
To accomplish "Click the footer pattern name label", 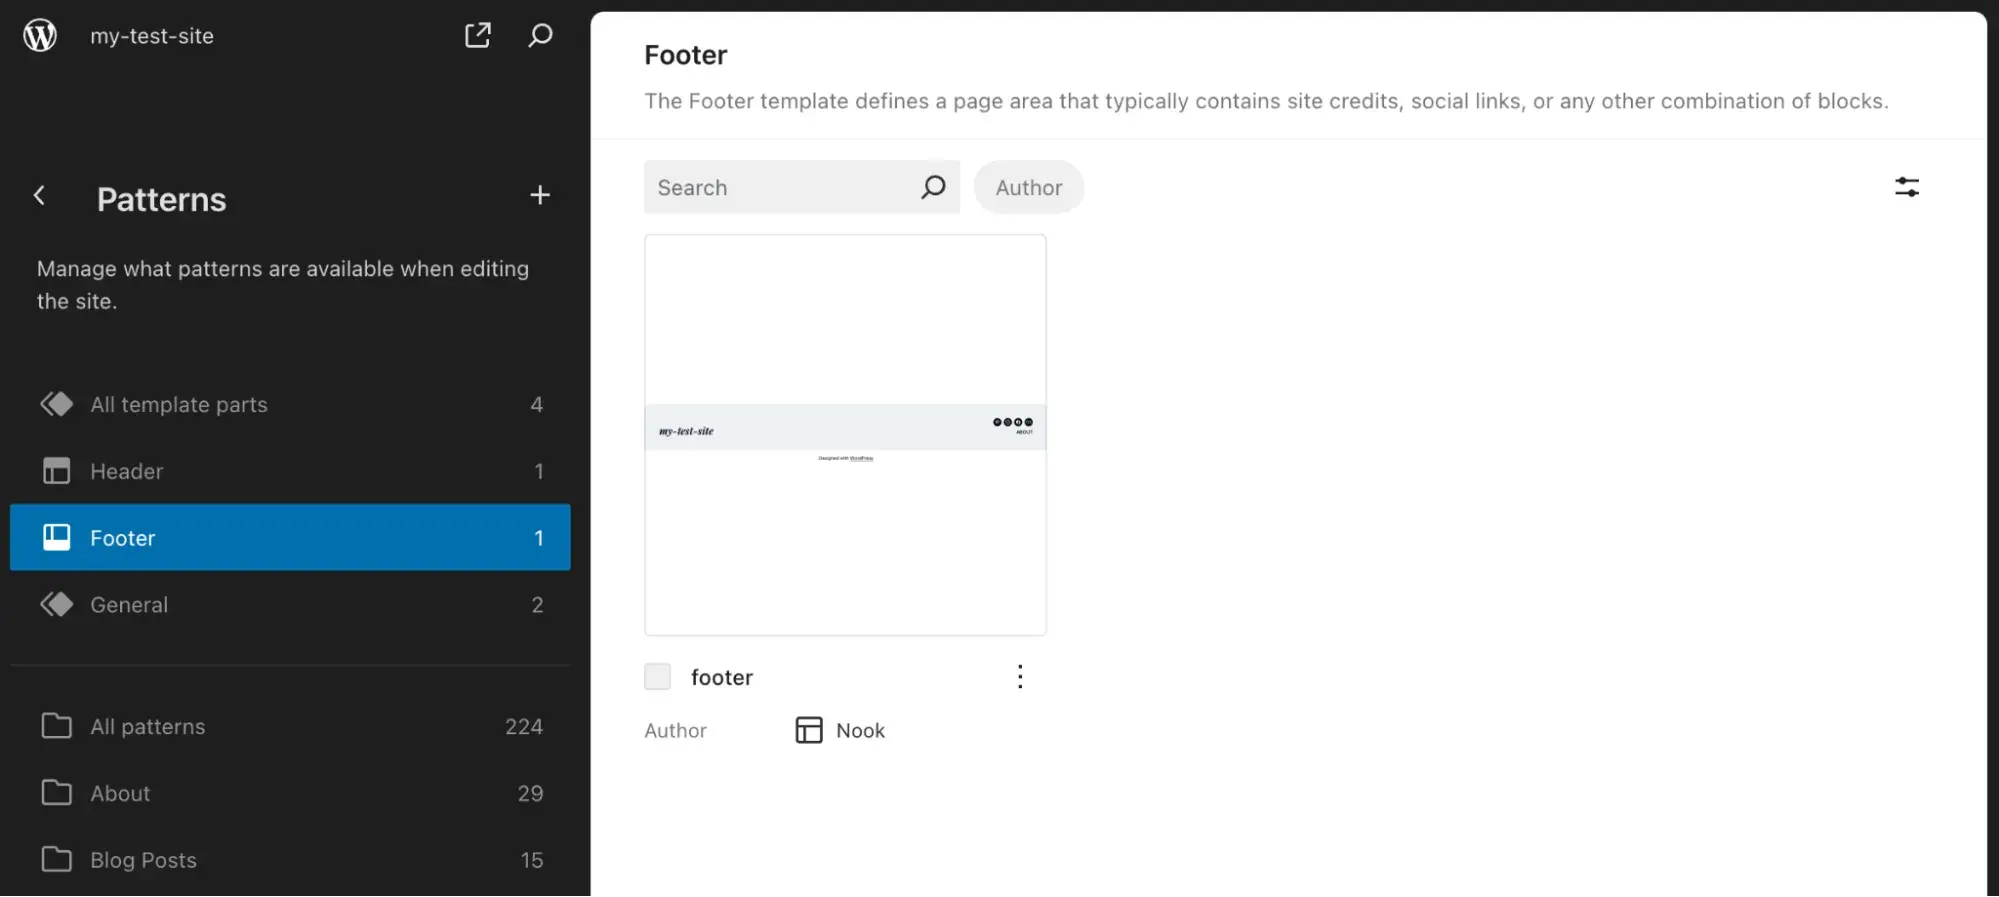I will point(721,676).
